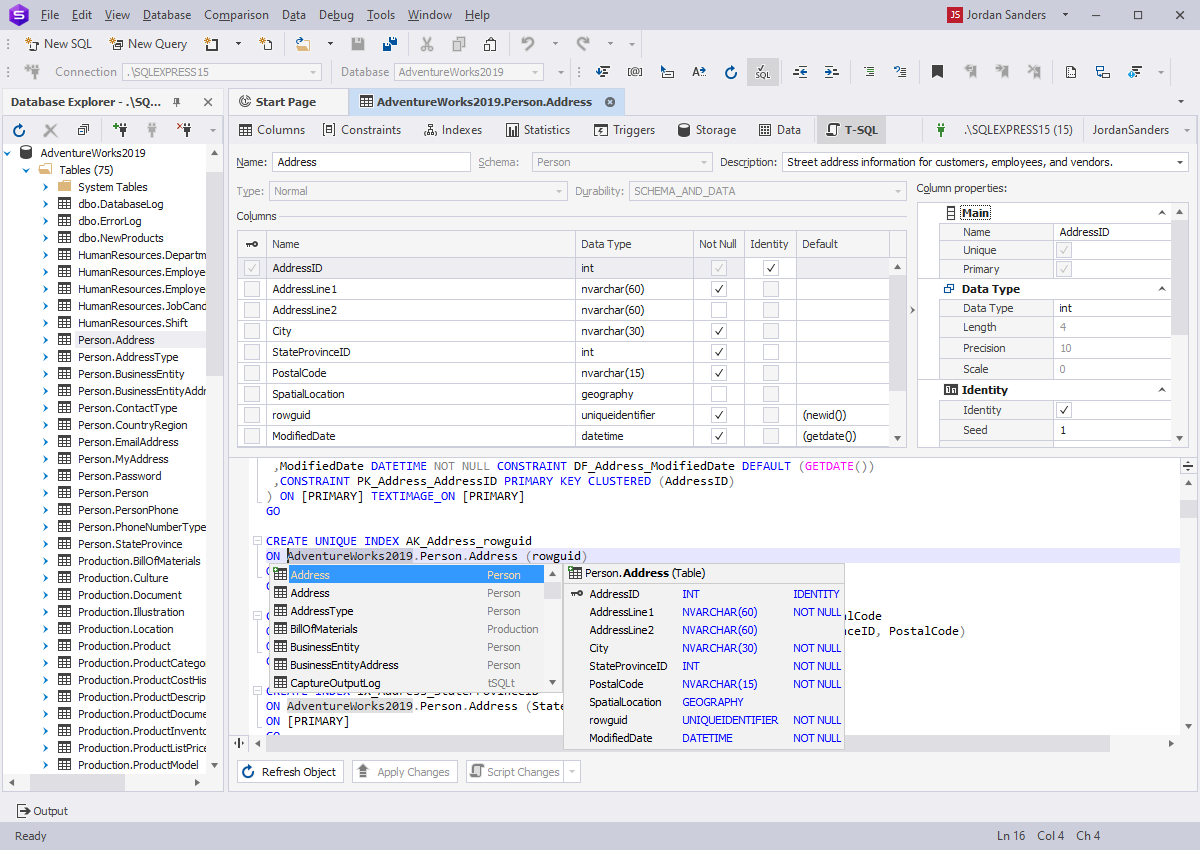The image size is (1200, 850).
Task: Click the Refresh icon in Database Explorer
Action: coord(19,130)
